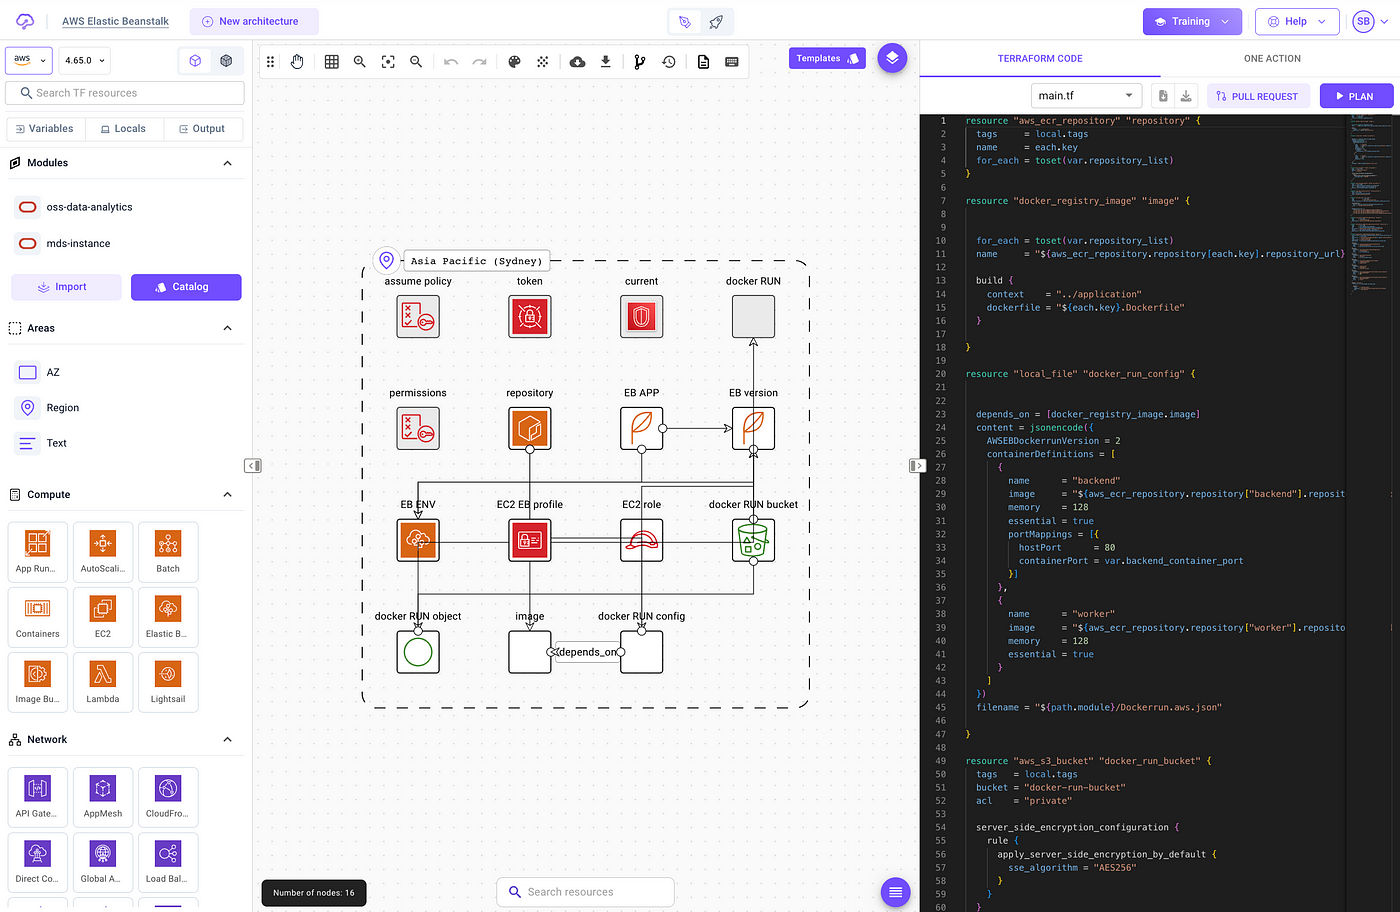Click the Catalog button
This screenshot has width=1400, height=912.
point(186,287)
